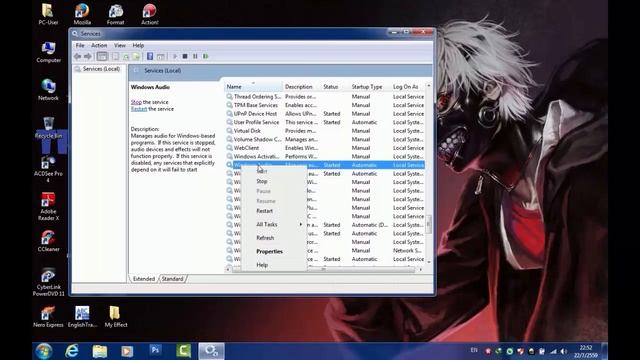
Task: Click the volume speaker tray icon
Action: click(x=564, y=351)
